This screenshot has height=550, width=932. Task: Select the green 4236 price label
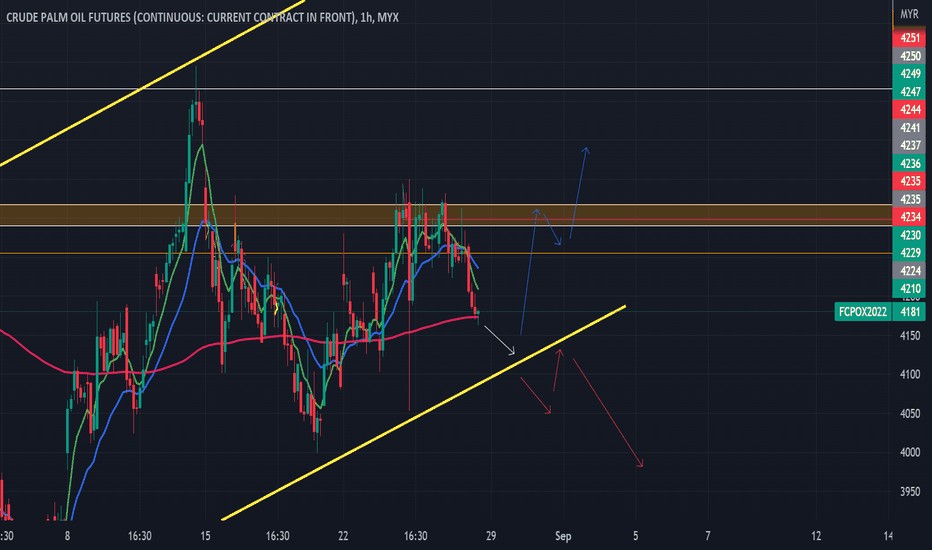click(x=909, y=163)
